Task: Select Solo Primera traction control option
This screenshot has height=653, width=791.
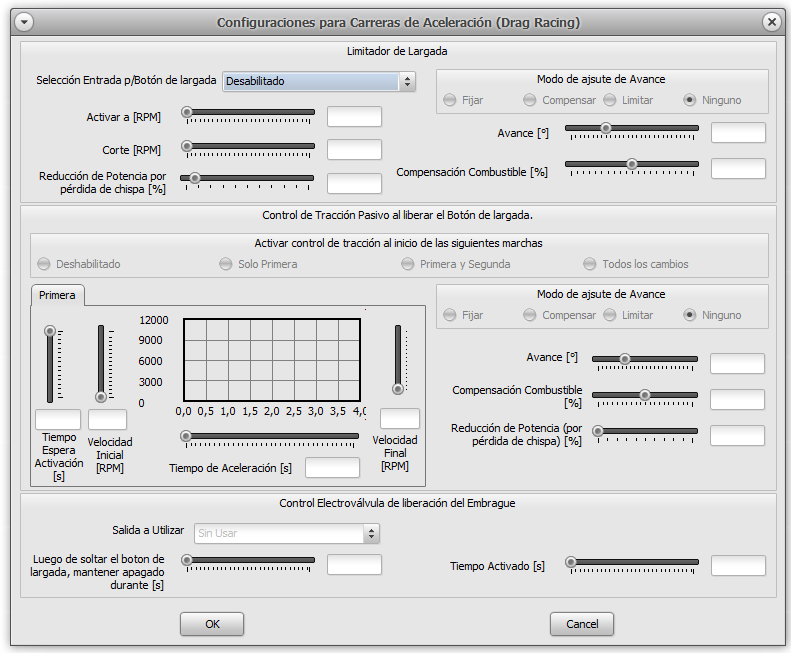Action: (258, 264)
